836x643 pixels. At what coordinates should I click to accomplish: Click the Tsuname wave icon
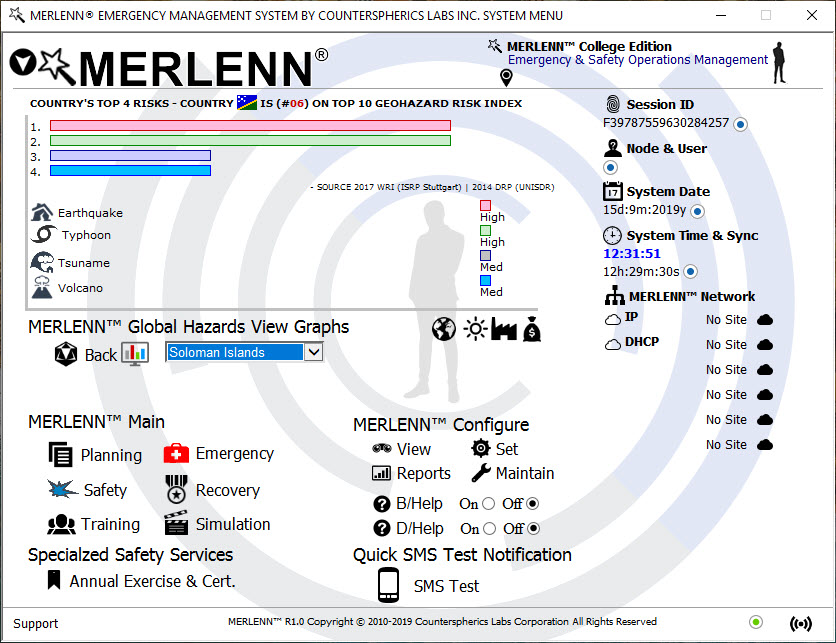[x=42, y=262]
